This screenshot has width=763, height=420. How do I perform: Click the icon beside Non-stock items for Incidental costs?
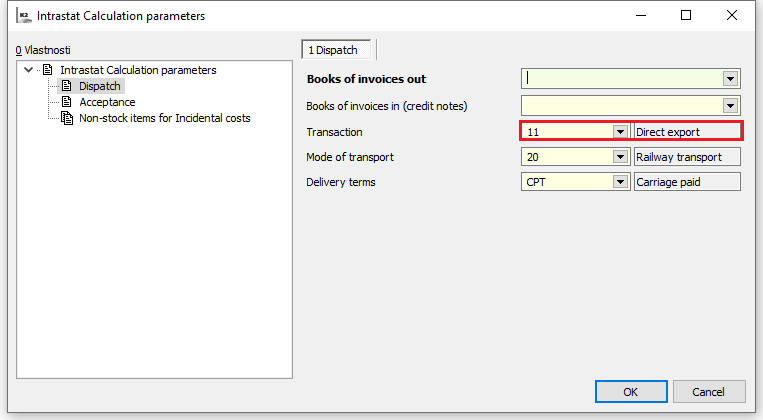tap(67, 118)
